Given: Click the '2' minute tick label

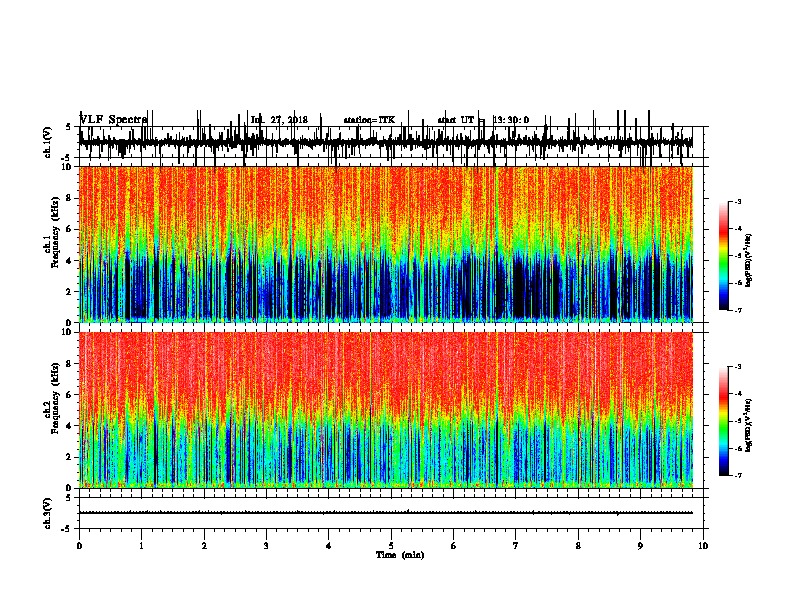Looking at the screenshot, I should (x=204, y=546).
